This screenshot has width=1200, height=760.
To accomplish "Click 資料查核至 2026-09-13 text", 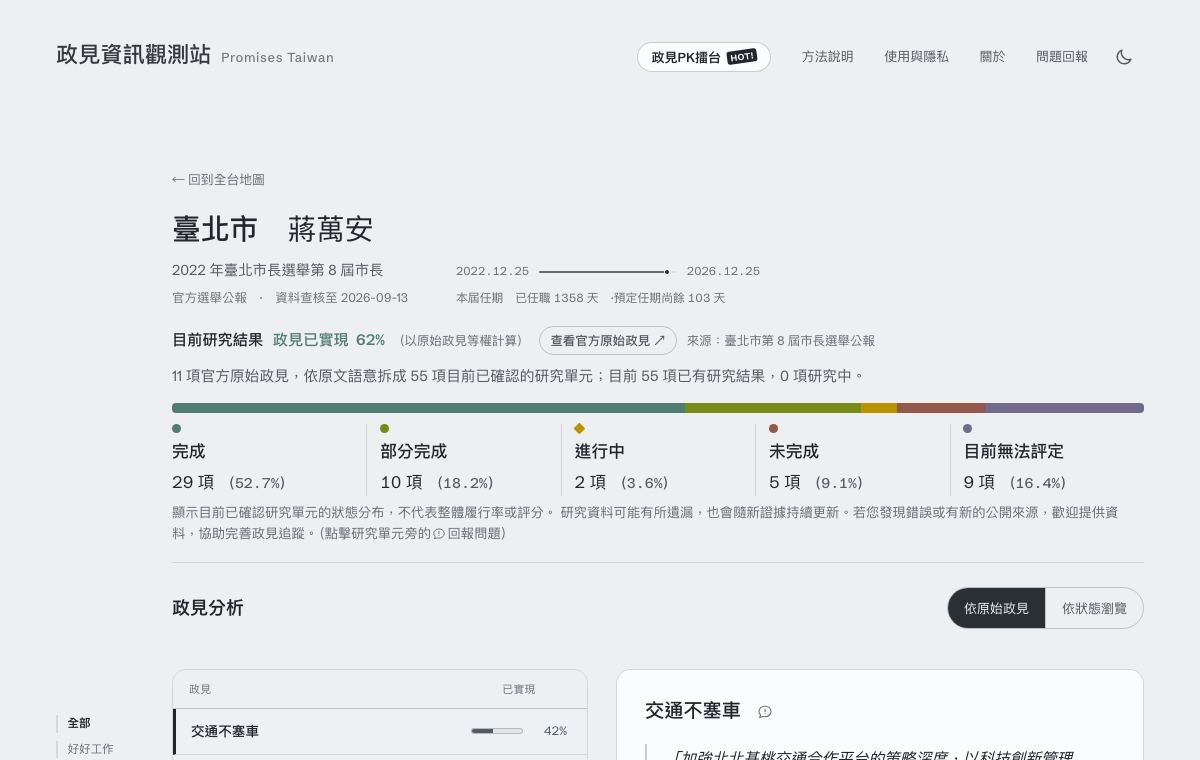I will pos(341,298).
